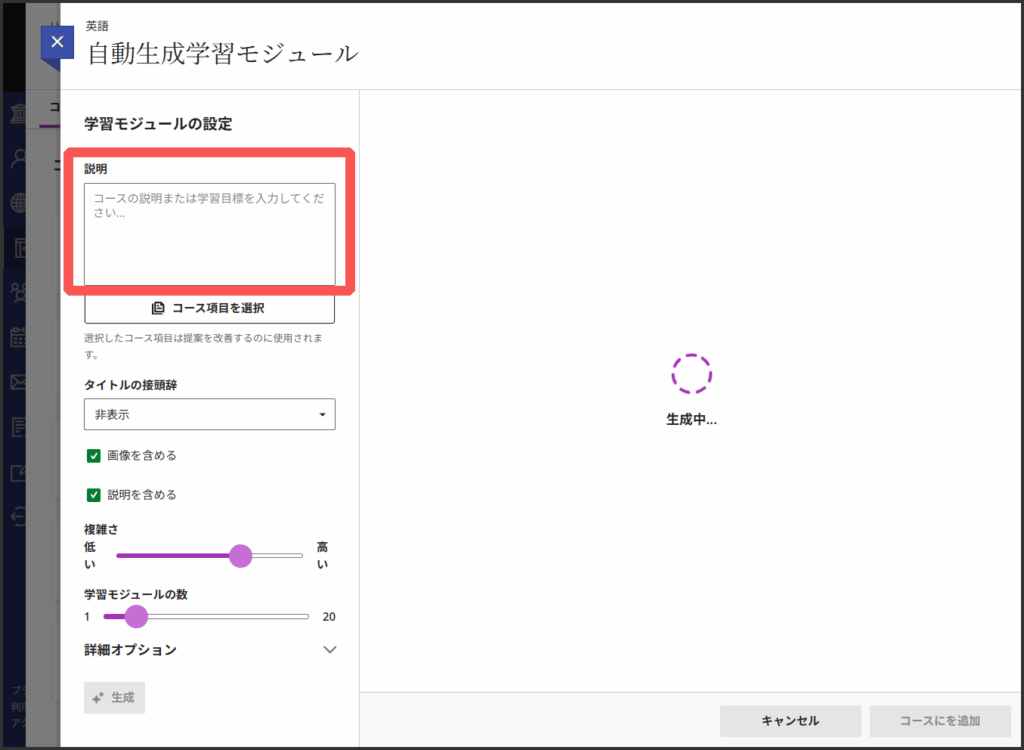The height and width of the screenshot is (750, 1024).
Task: Open the institution page icon in the sidebar
Action: click(x=19, y=114)
